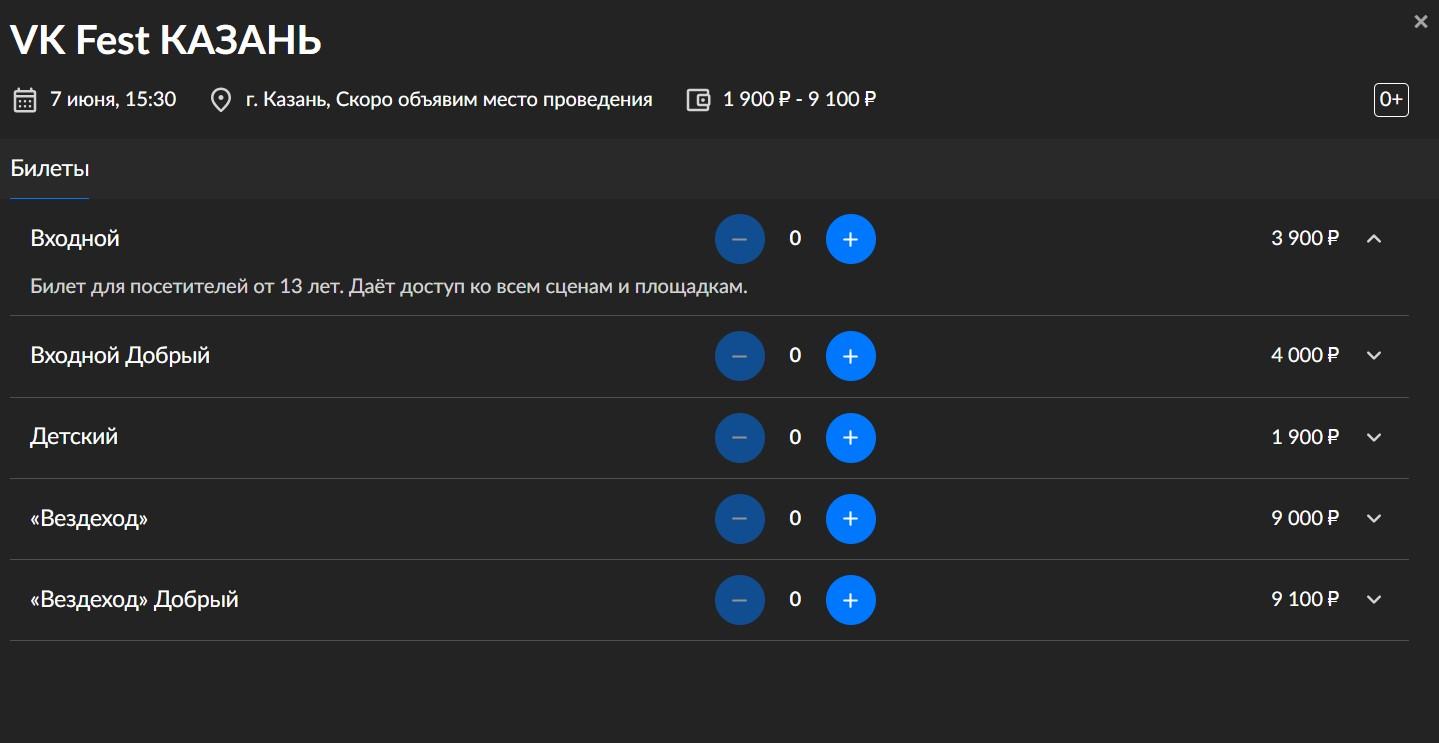Viewport: 1439px width, 743px height.
Task: Close the VK Fest ticket dialog
Action: pyautogui.click(x=1421, y=21)
